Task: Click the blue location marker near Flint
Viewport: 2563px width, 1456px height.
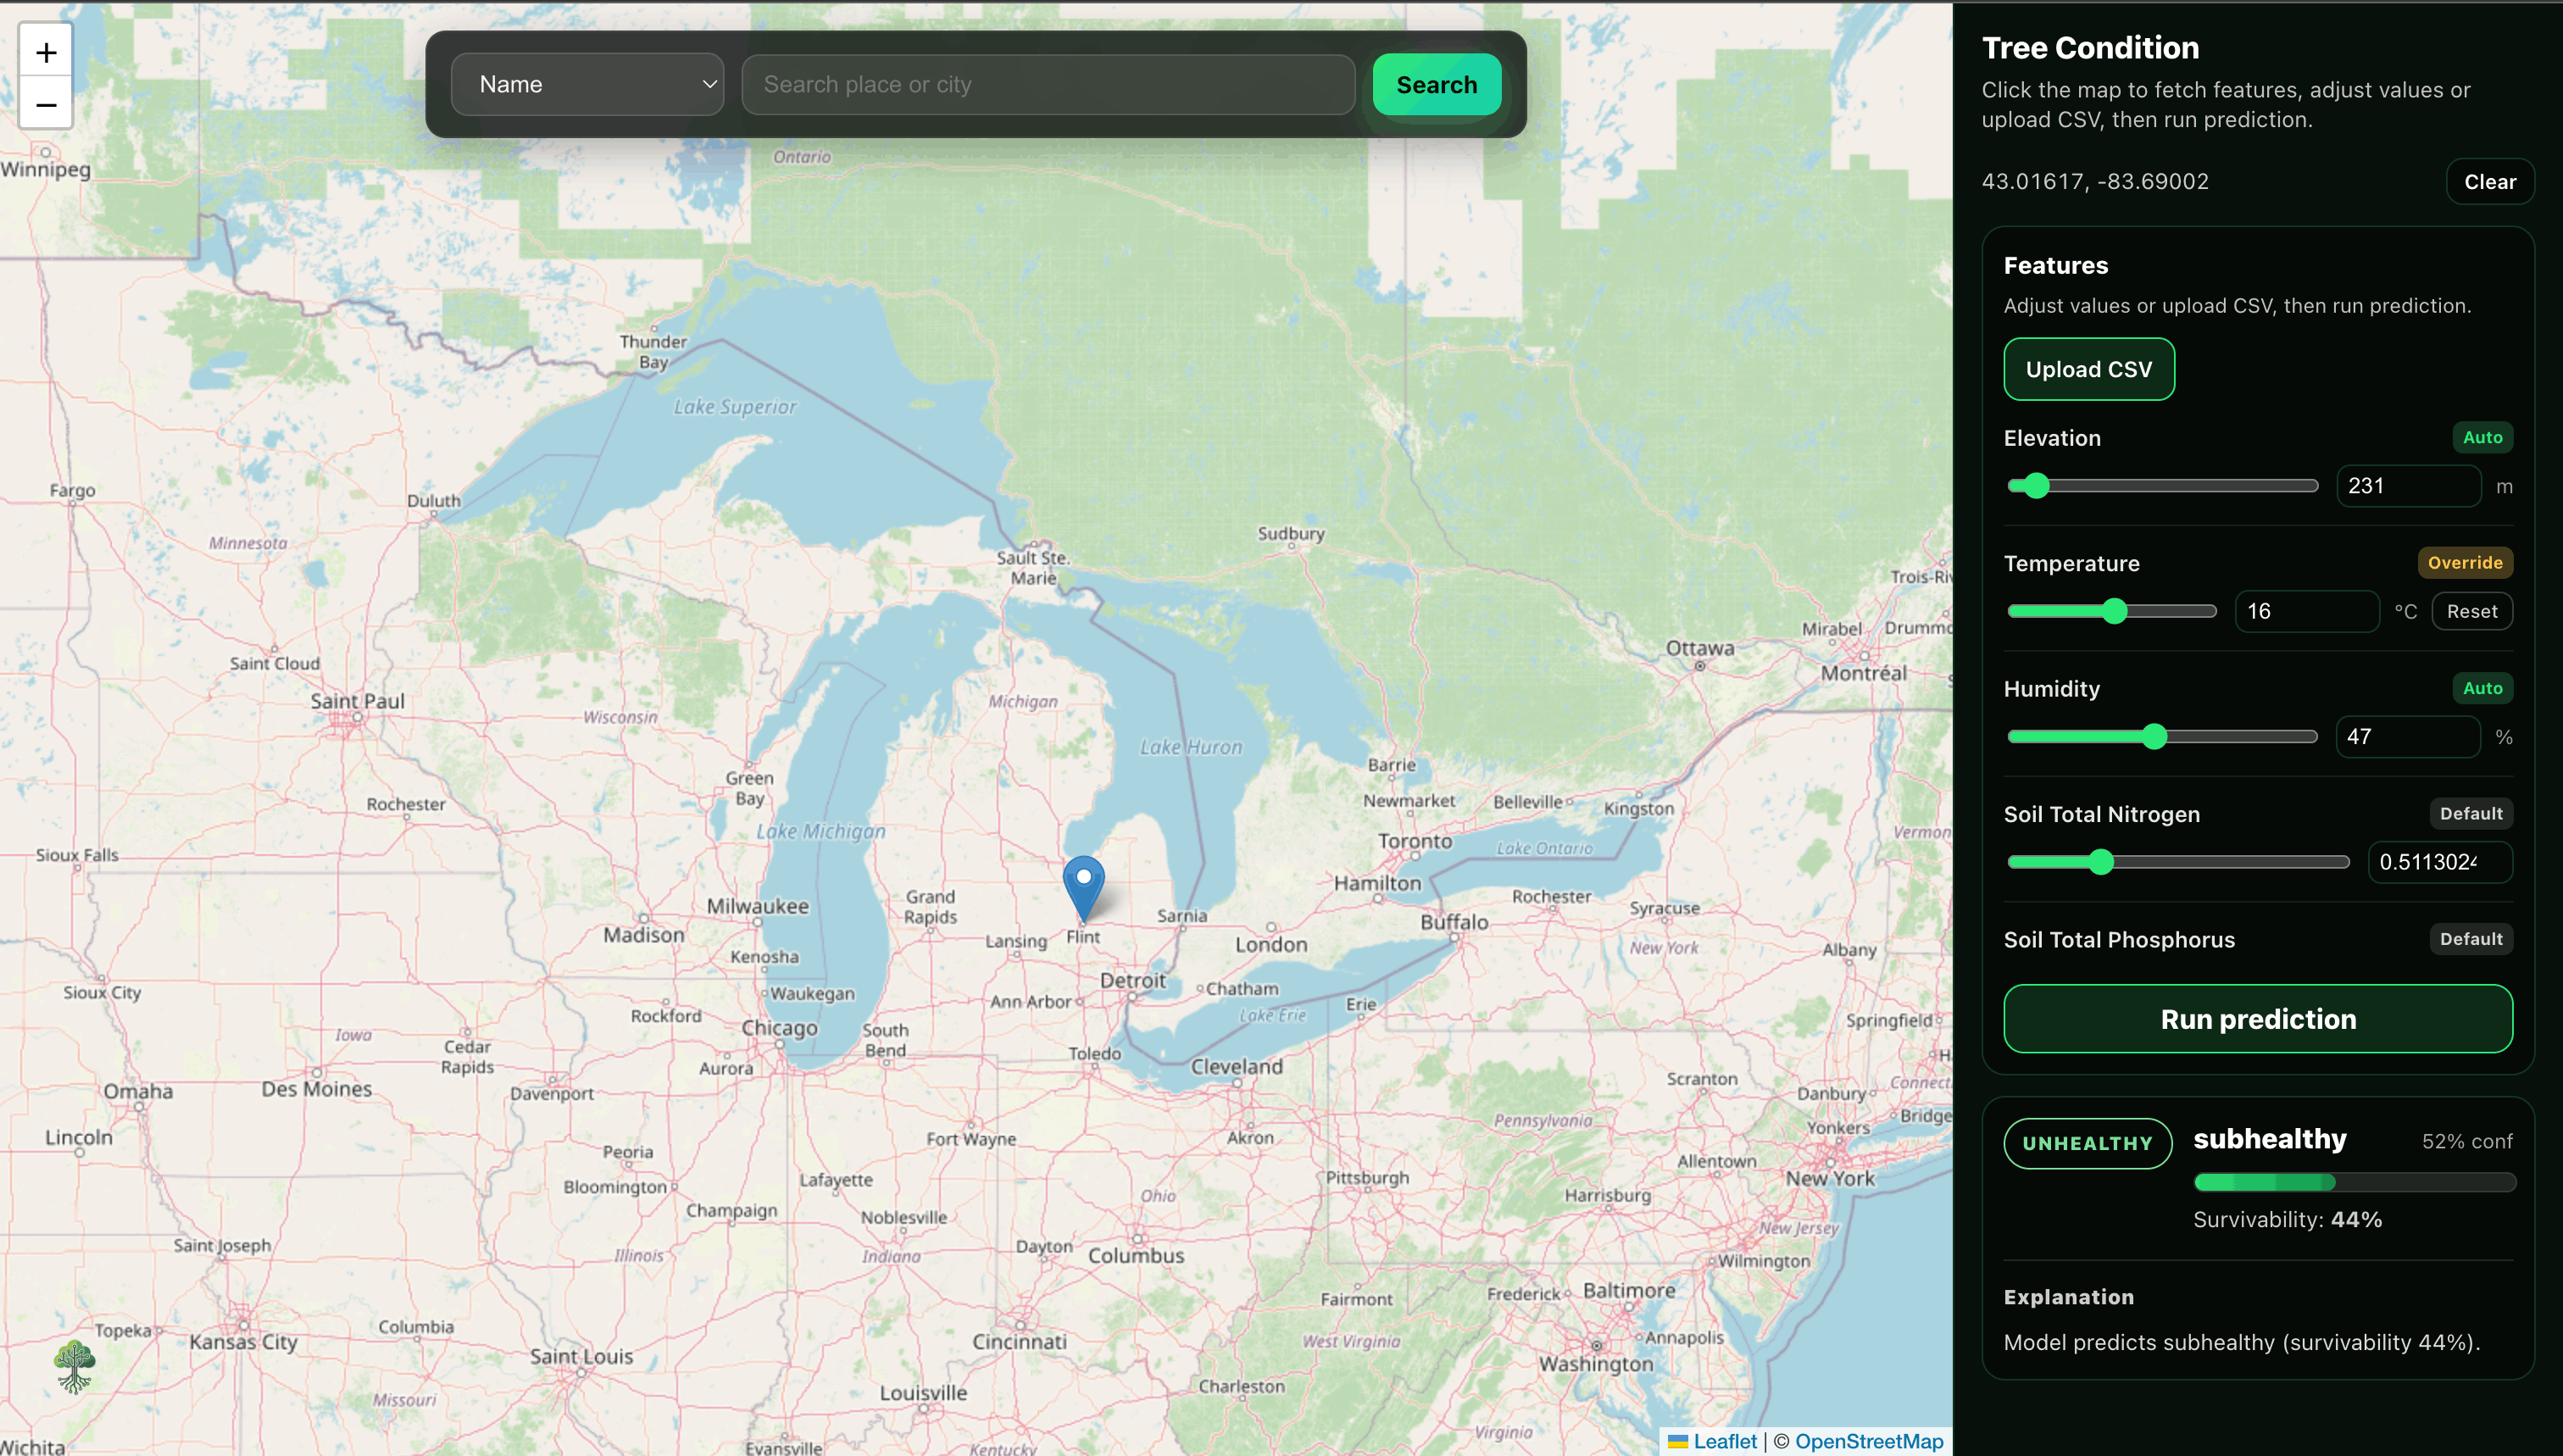Action: (x=1083, y=883)
